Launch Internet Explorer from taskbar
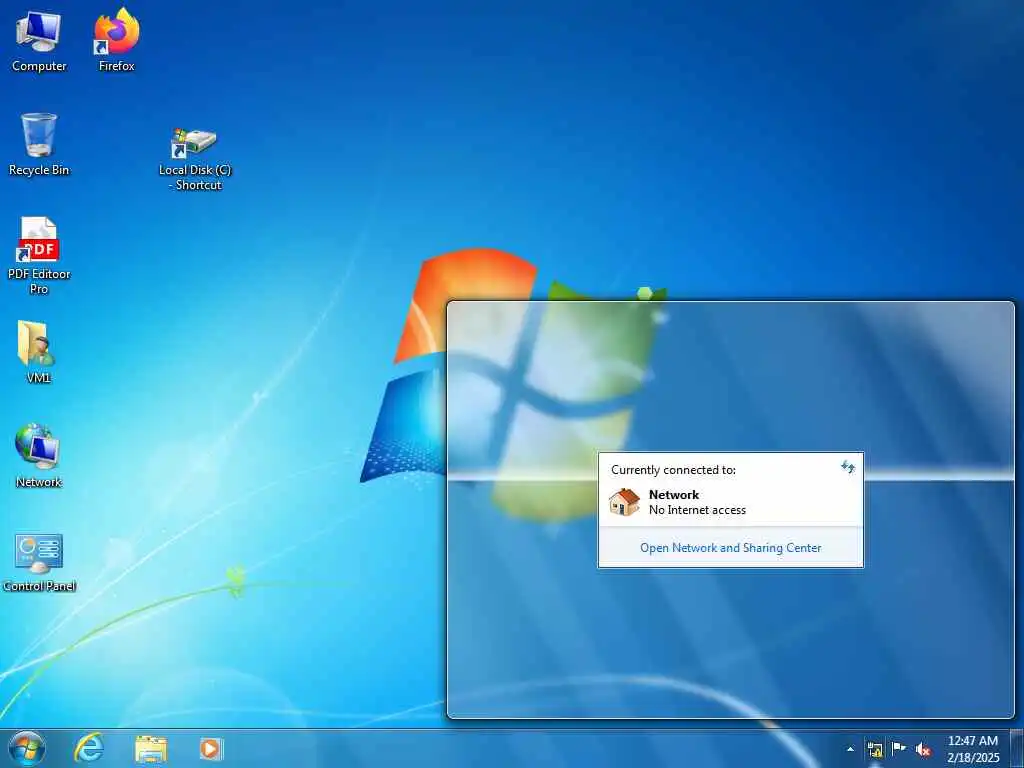Viewport: 1024px width, 768px height. (89, 748)
